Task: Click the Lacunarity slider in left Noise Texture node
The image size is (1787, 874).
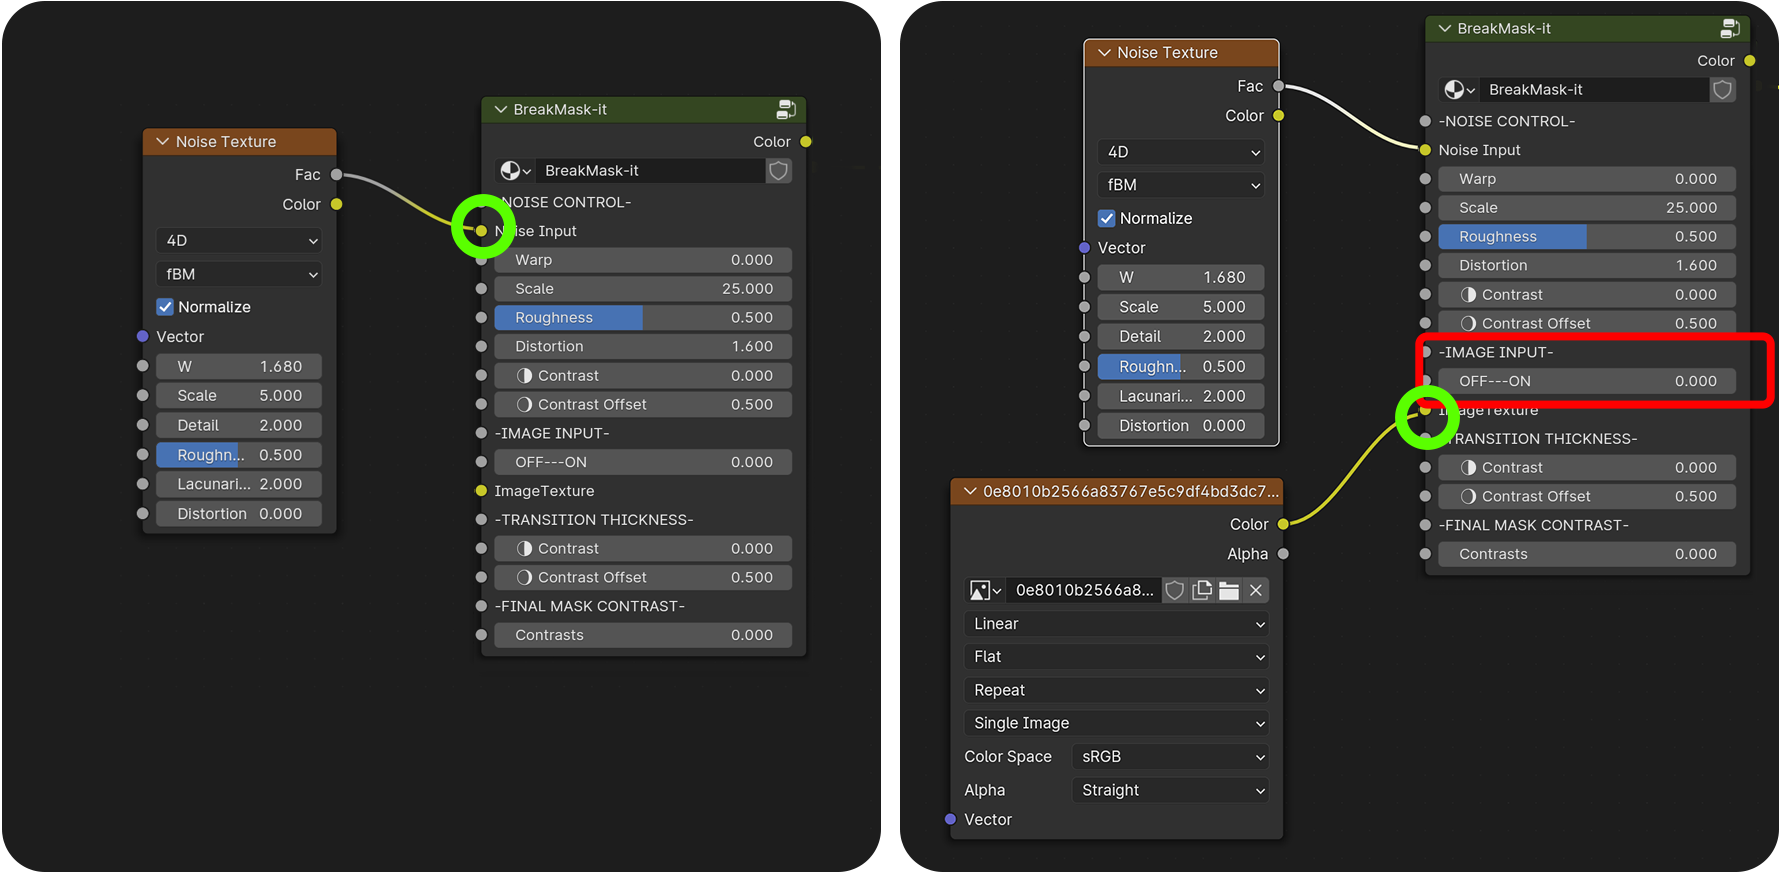Action: (x=238, y=484)
